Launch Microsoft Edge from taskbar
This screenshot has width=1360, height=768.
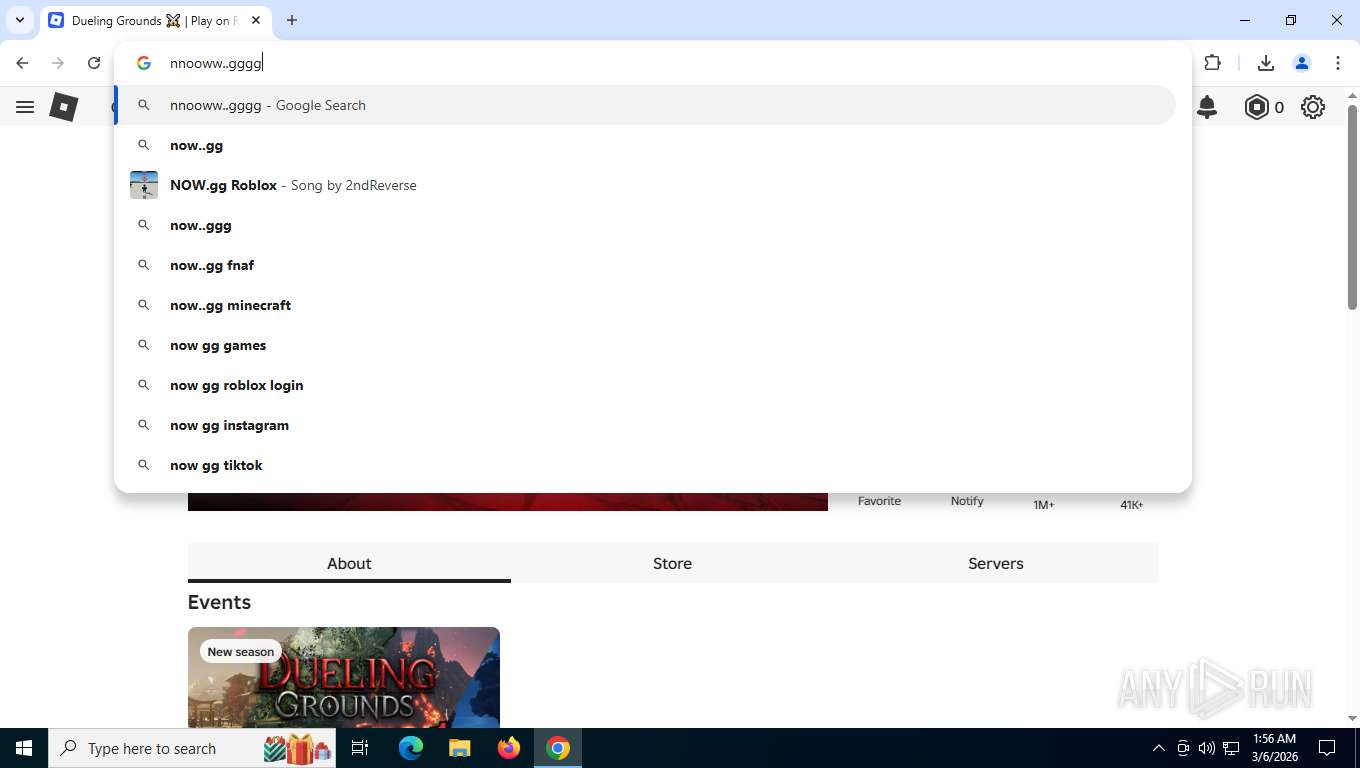[x=411, y=748]
